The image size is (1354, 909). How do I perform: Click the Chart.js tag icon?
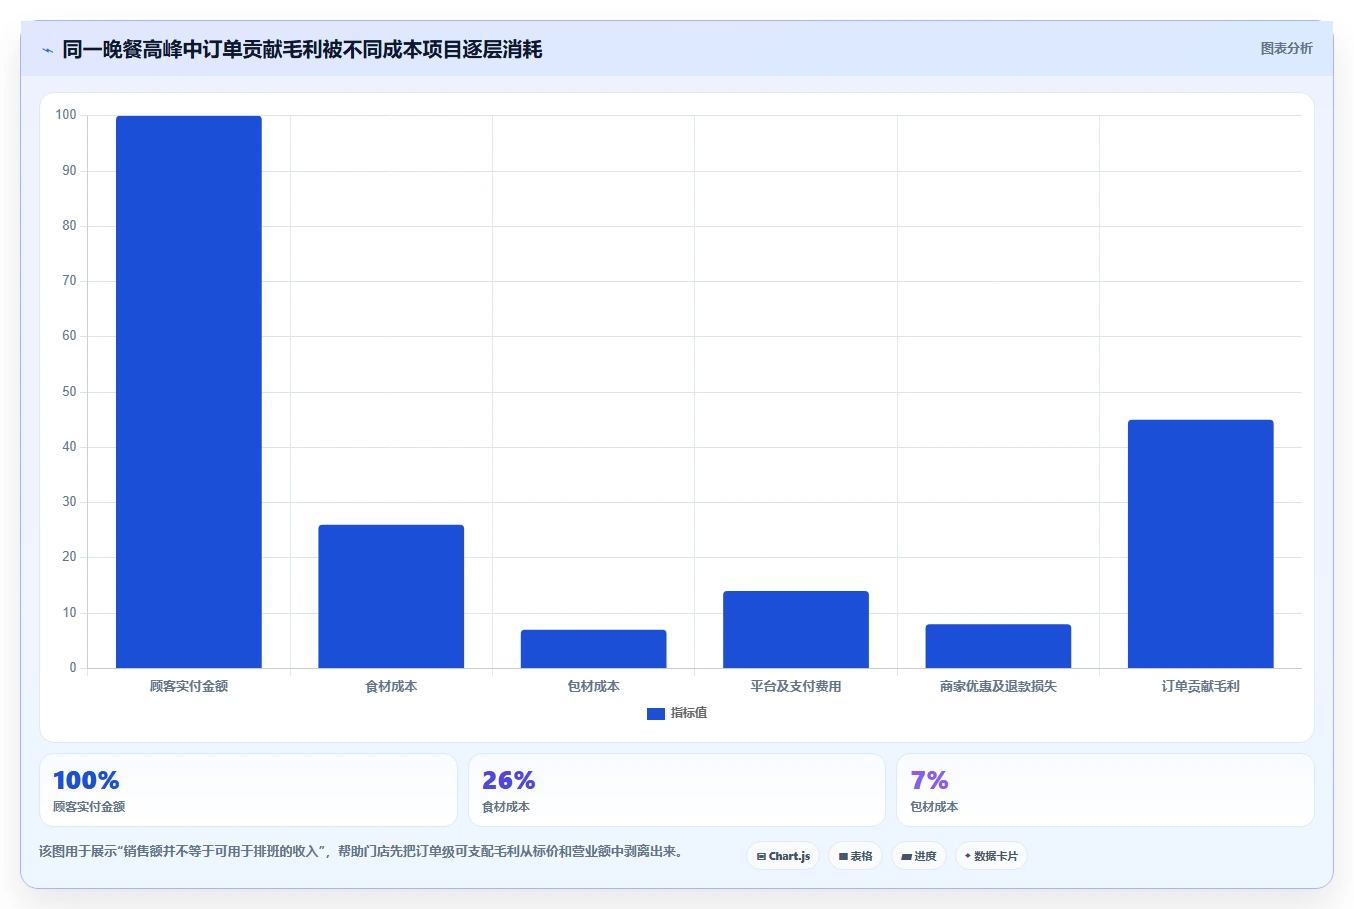point(761,857)
